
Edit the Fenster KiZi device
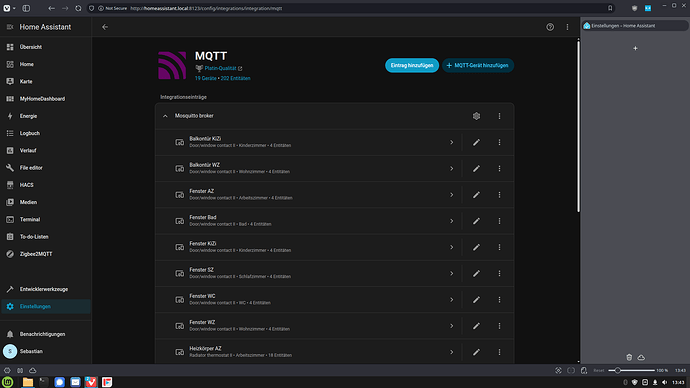pyautogui.click(x=476, y=247)
